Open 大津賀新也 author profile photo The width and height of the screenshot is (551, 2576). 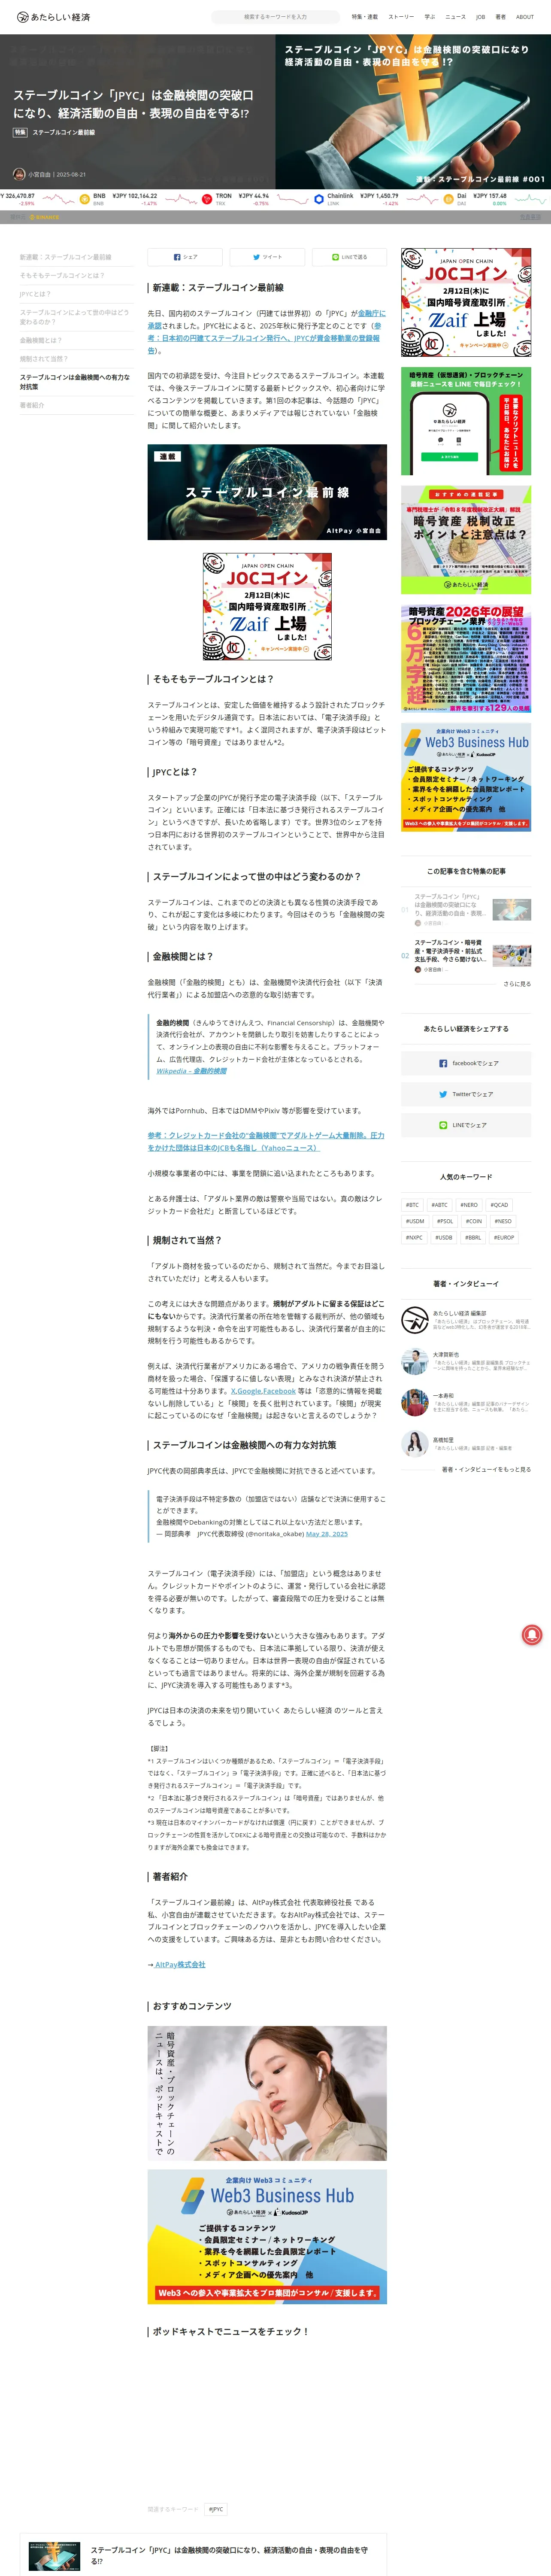(x=415, y=1361)
